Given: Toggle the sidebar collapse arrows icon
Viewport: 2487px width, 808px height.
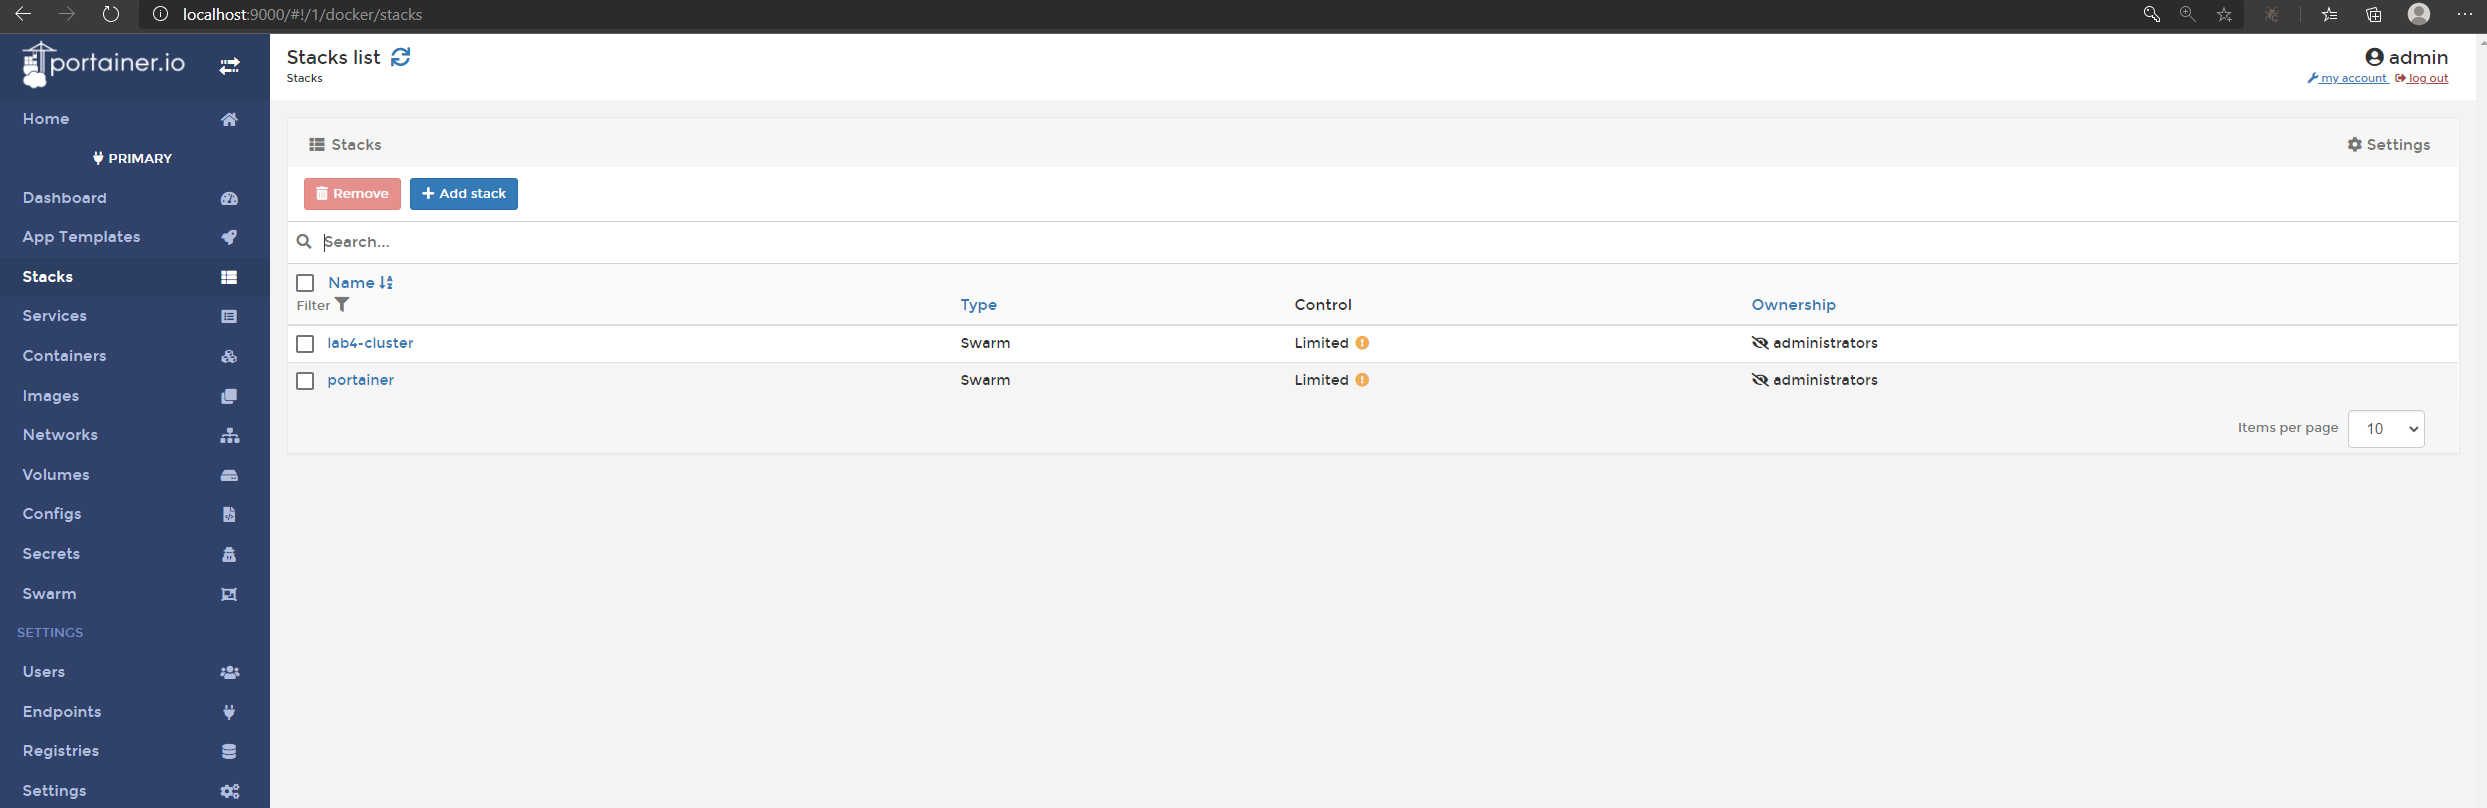Looking at the screenshot, I should pyautogui.click(x=230, y=66).
